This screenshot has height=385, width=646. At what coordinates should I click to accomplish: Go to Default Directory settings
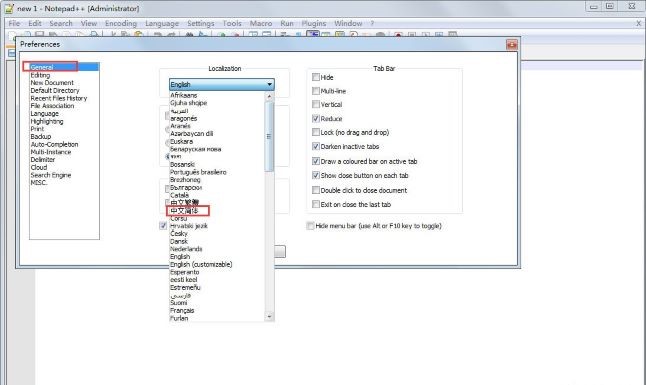coord(55,90)
